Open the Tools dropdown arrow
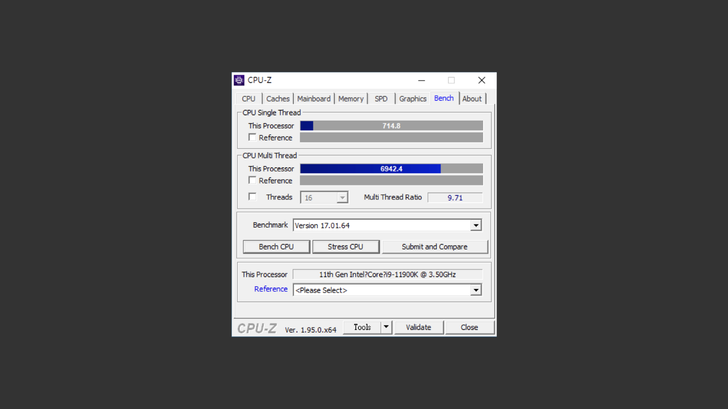This screenshot has width=728, height=409. pos(386,327)
